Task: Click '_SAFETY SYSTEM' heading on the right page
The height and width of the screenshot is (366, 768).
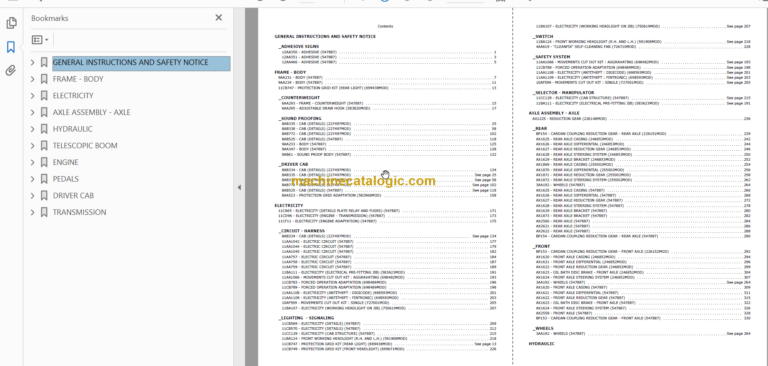Action: [551, 57]
